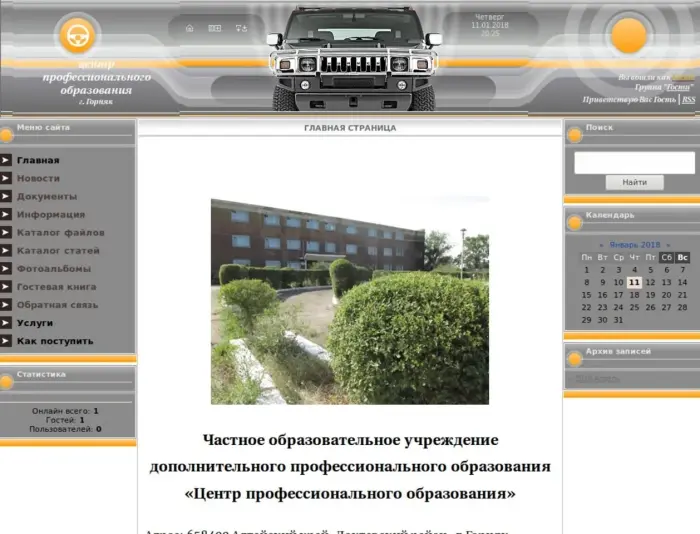Screen dimensions: 700x534
Task: Open the Каталог статей menu item
Action: click(x=58, y=250)
